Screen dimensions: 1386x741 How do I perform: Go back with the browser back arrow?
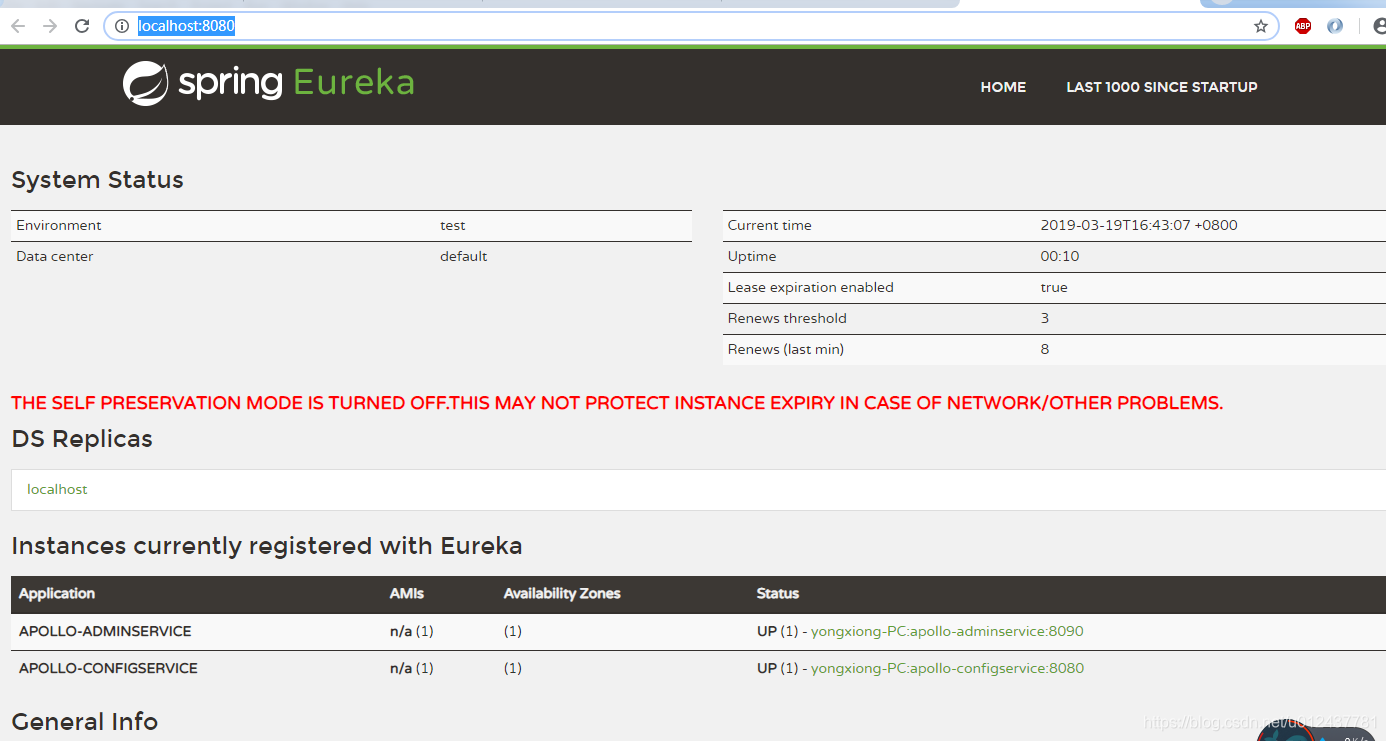click(18, 26)
